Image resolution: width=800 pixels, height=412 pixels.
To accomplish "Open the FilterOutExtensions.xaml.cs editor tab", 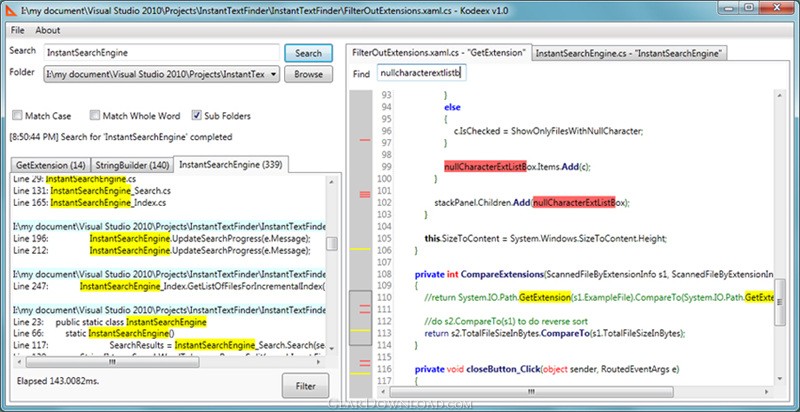I will pyautogui.click(x=439, y=53).
